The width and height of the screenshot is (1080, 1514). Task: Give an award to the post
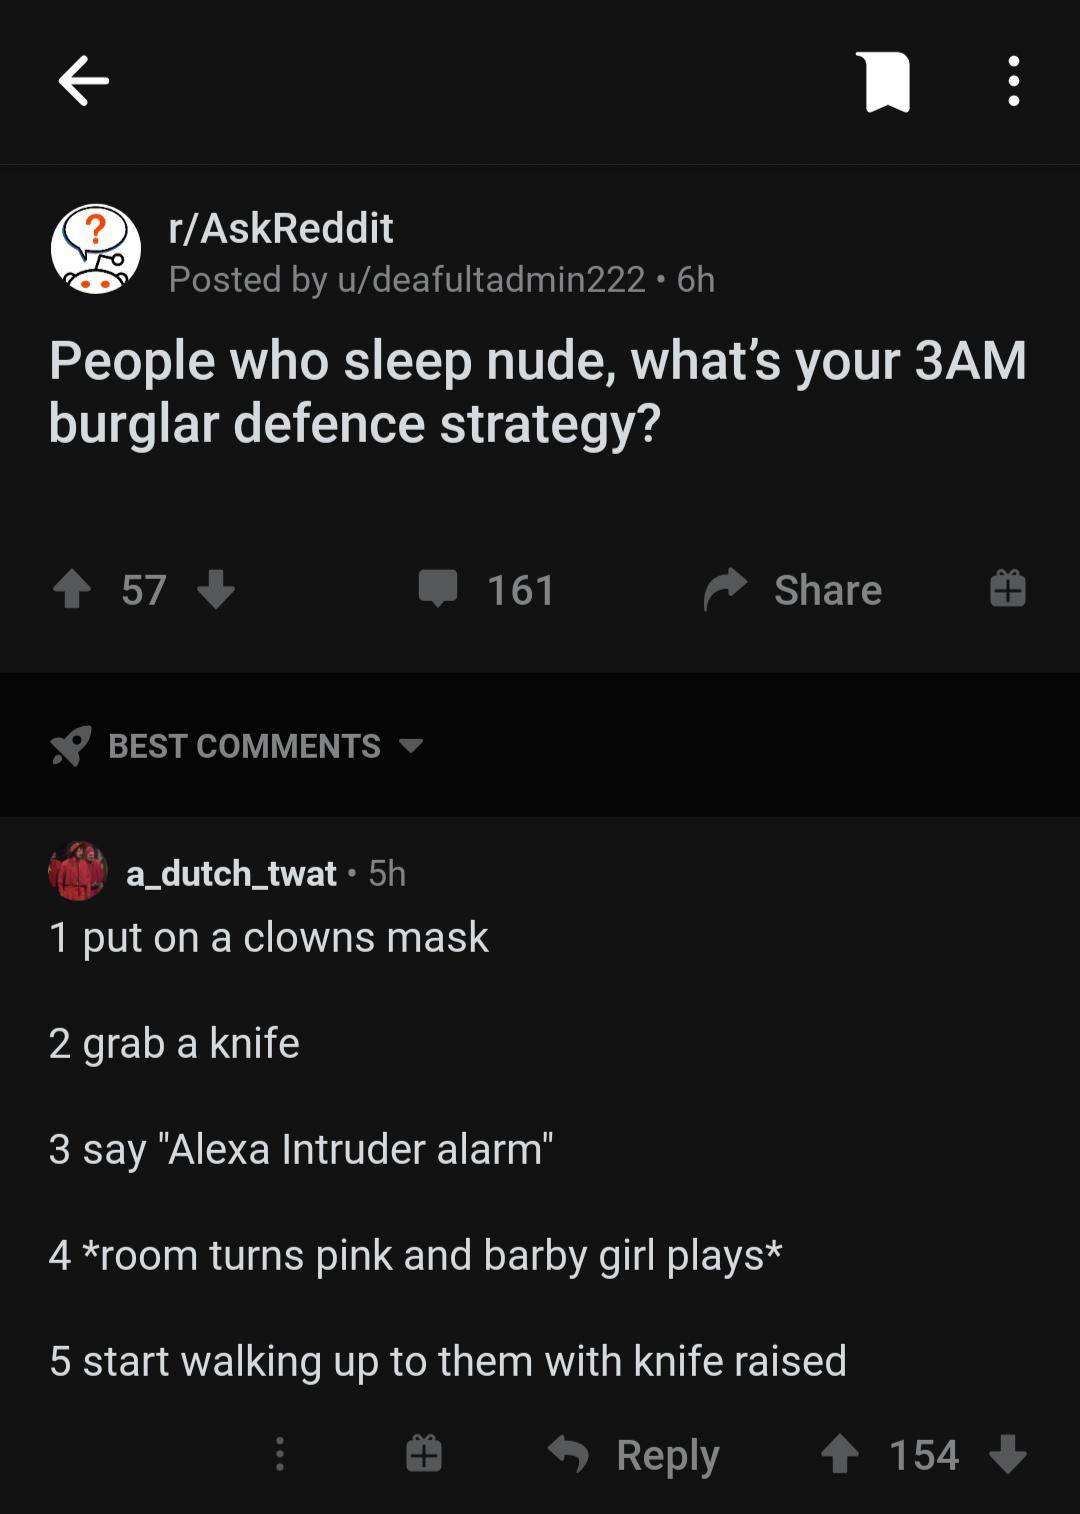tap(1007, 588)
